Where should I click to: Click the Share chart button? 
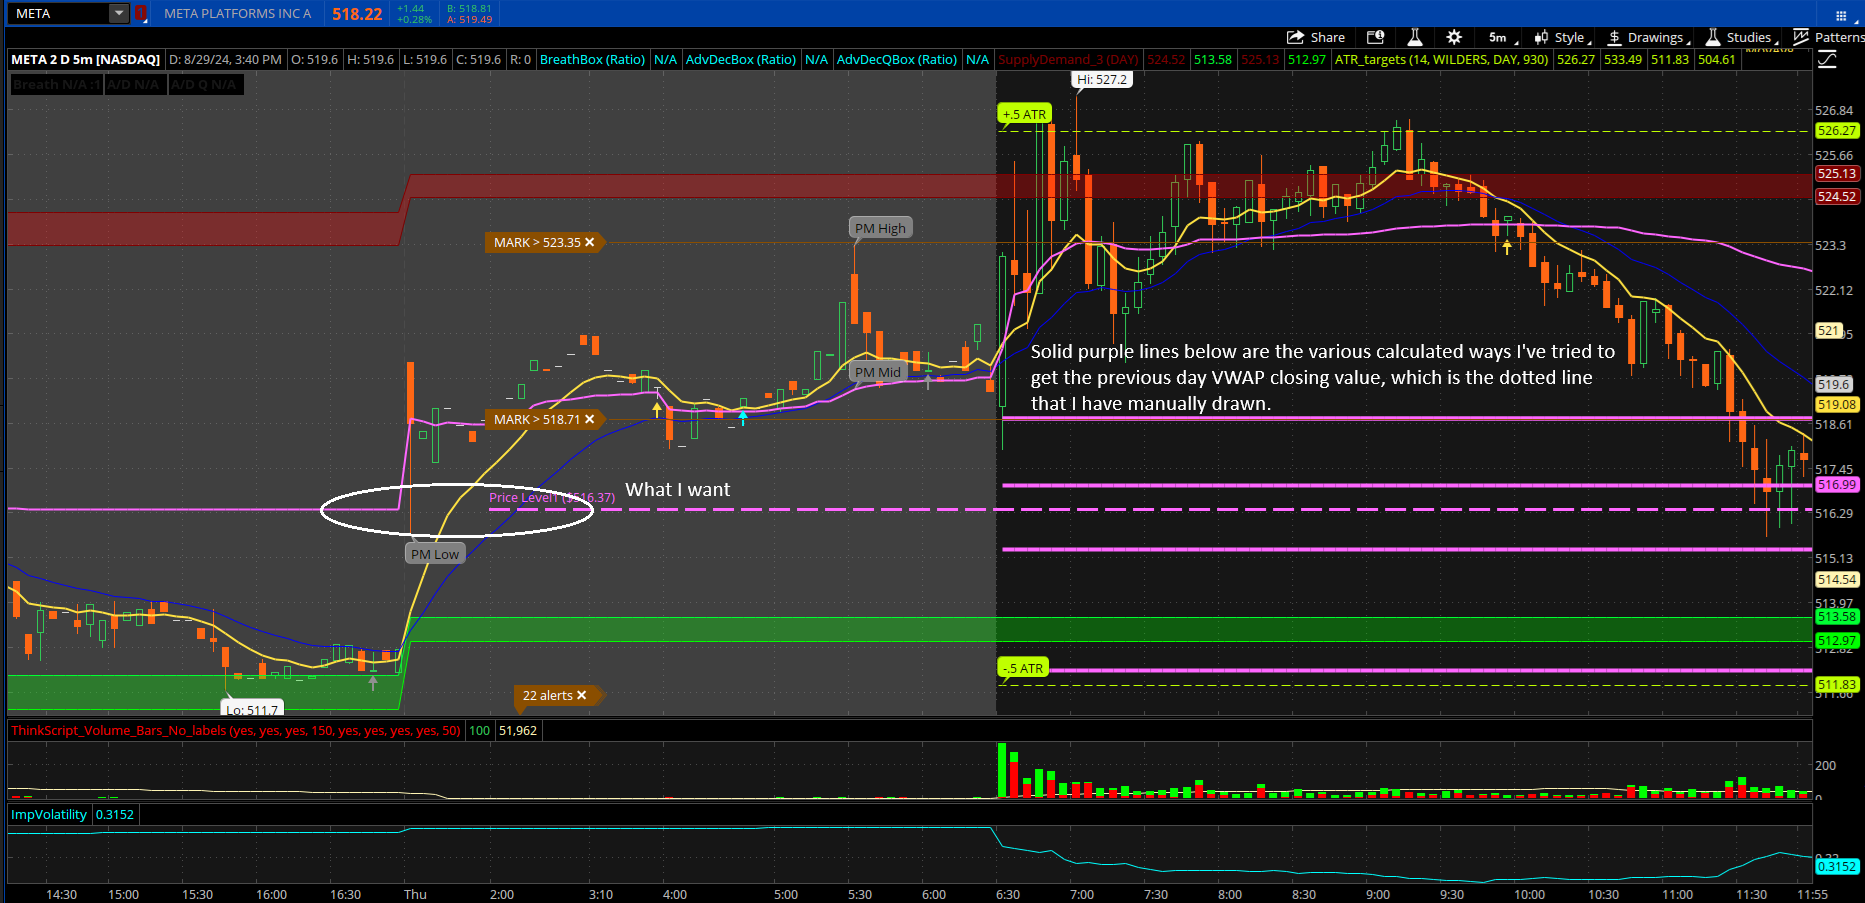click(1315, 37)
